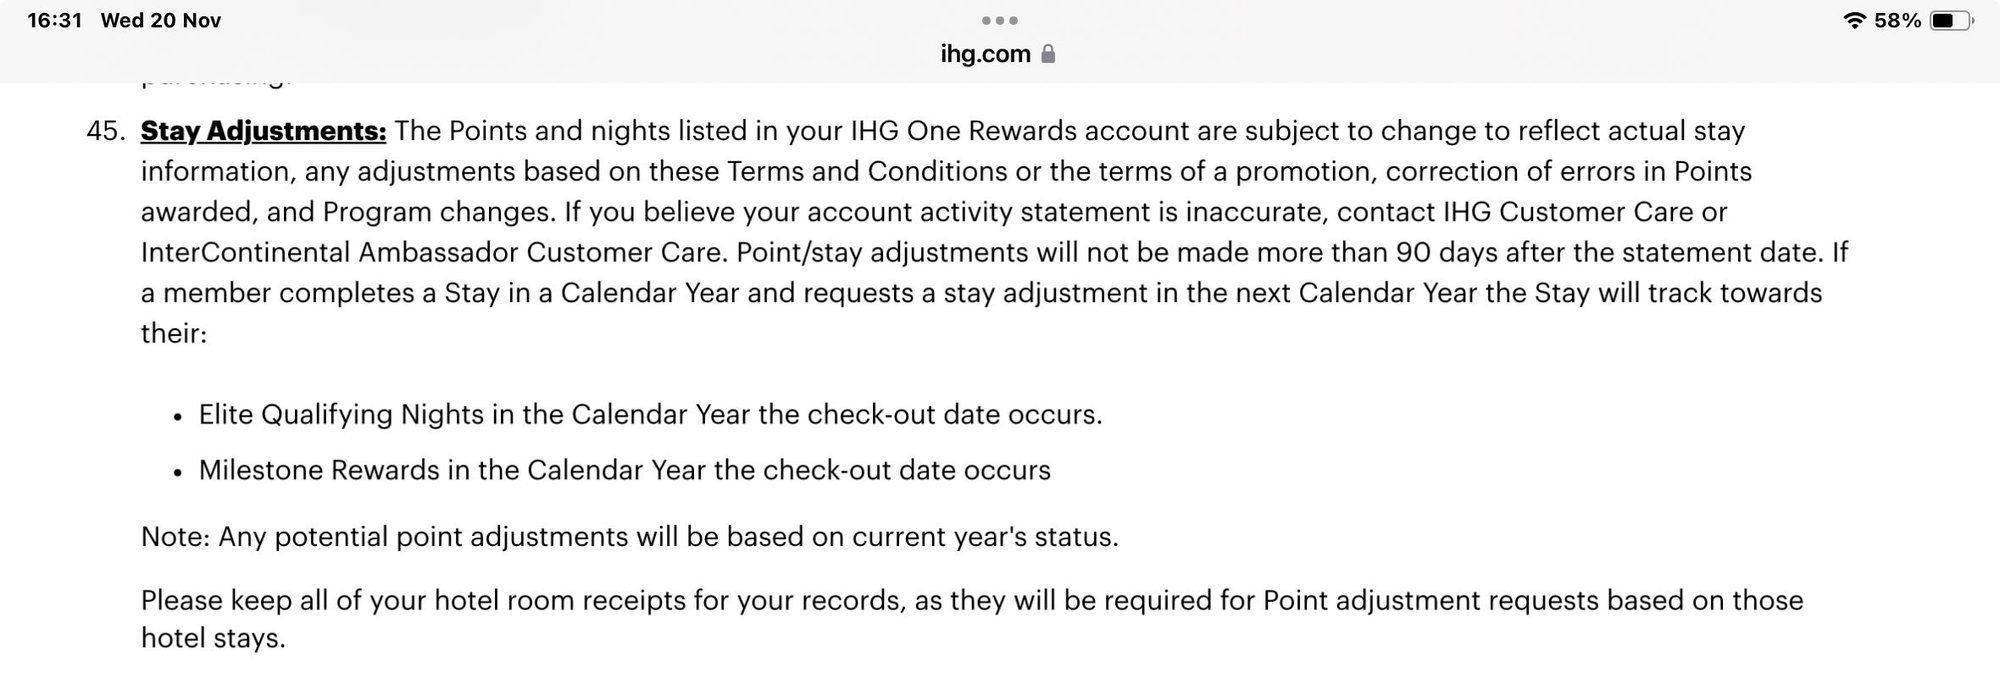Click the "45." list item number
Image resolution: width=2000 pixels, height=692 pixels.
(x=106, y=131)
